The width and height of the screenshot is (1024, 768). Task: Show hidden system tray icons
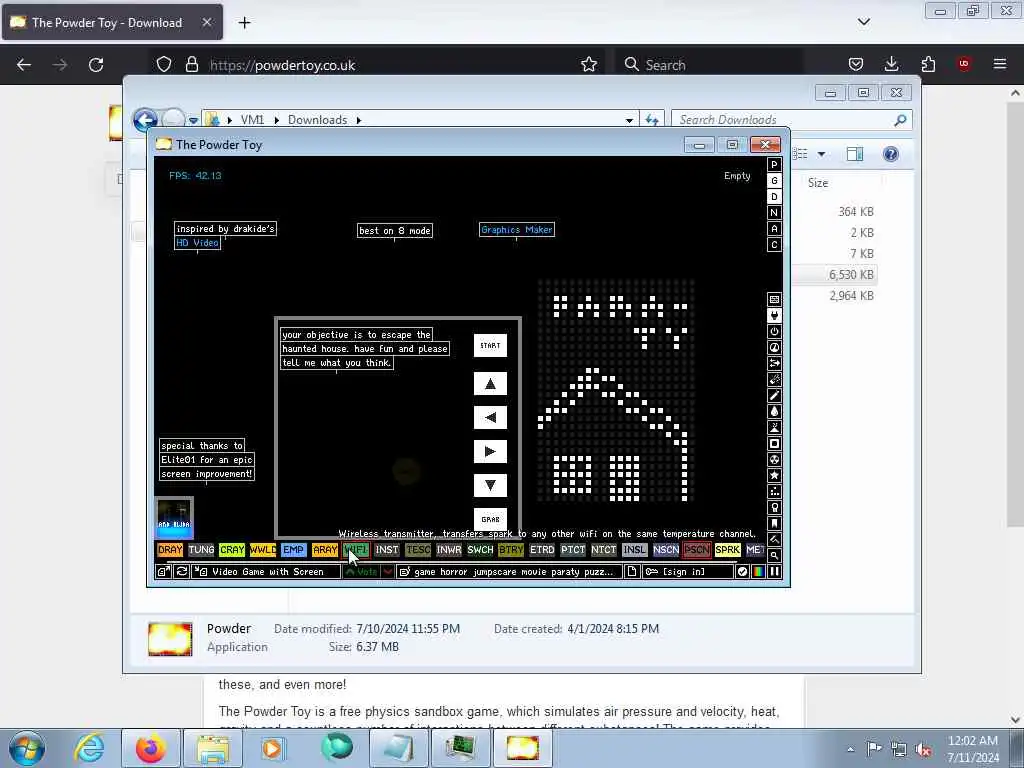coord(850,749)
